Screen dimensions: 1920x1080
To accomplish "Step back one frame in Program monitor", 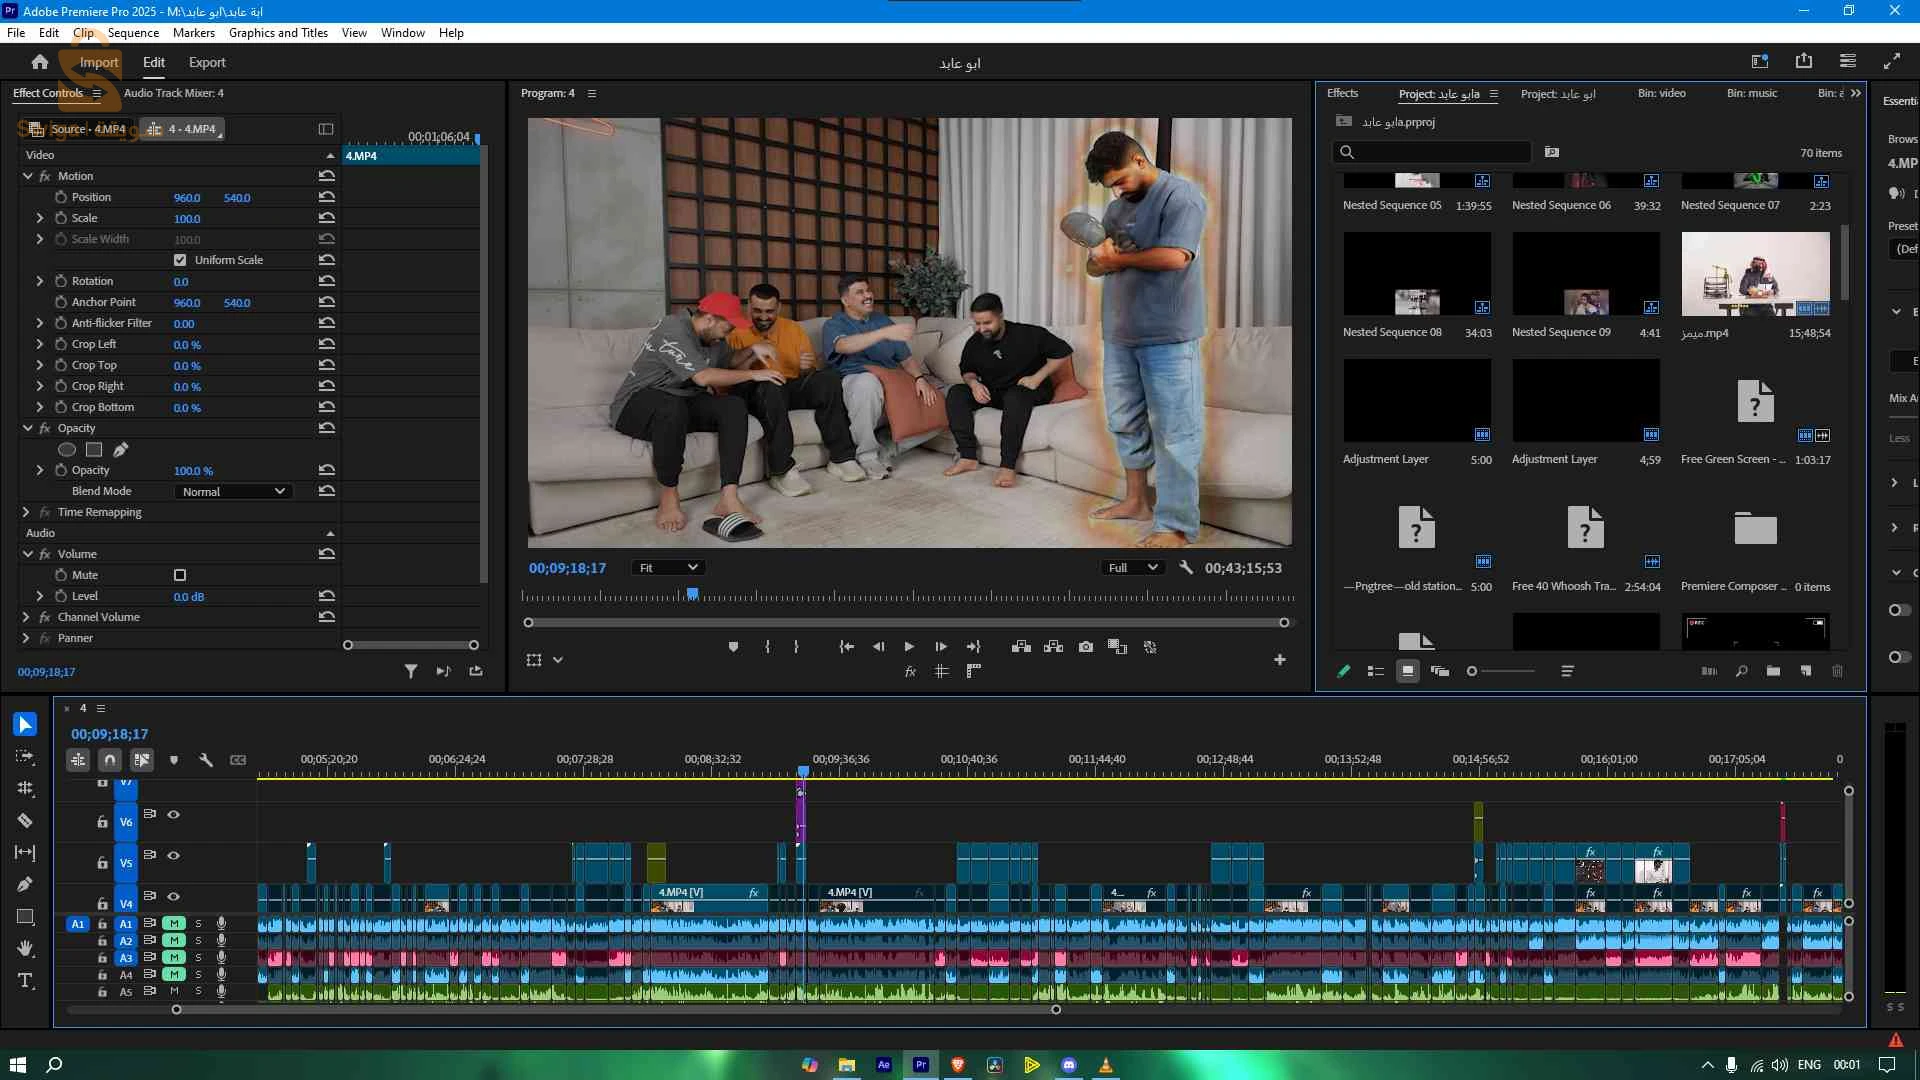I will [878, 647].
